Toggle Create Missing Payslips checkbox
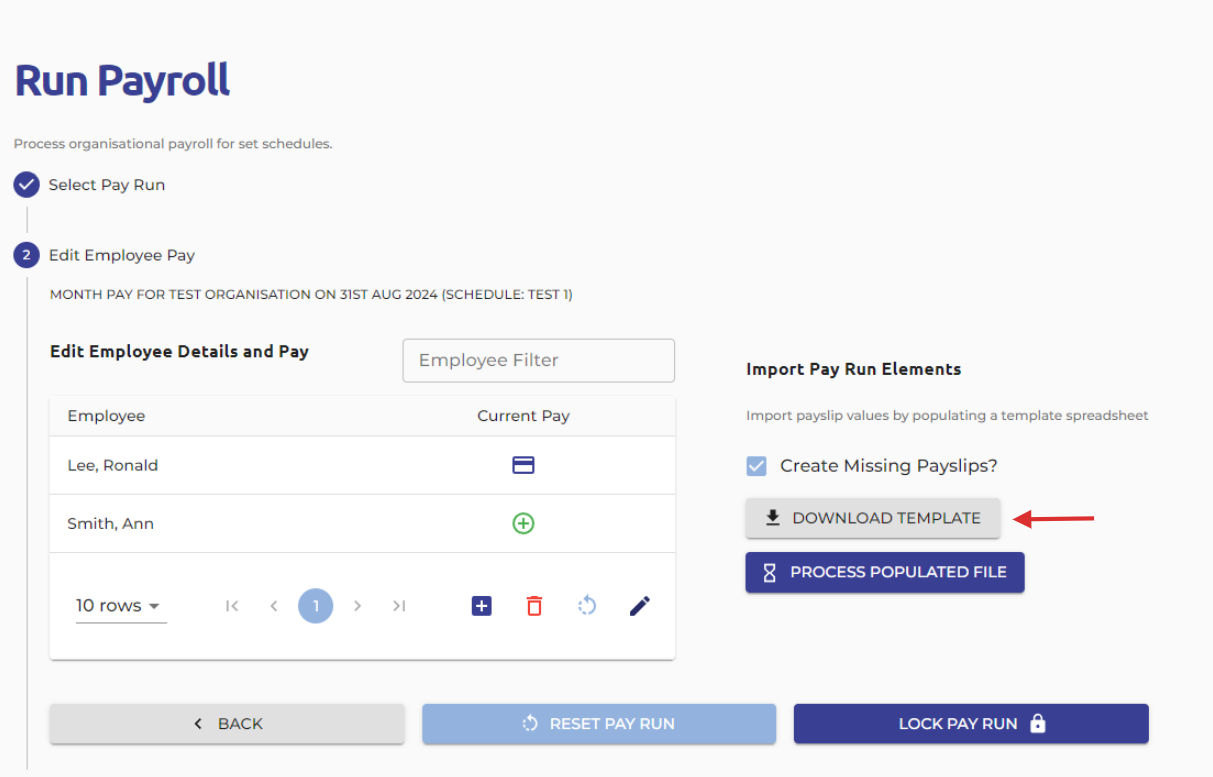The height and width of the screenshot is (777, 1213). [x=757, y=466]
